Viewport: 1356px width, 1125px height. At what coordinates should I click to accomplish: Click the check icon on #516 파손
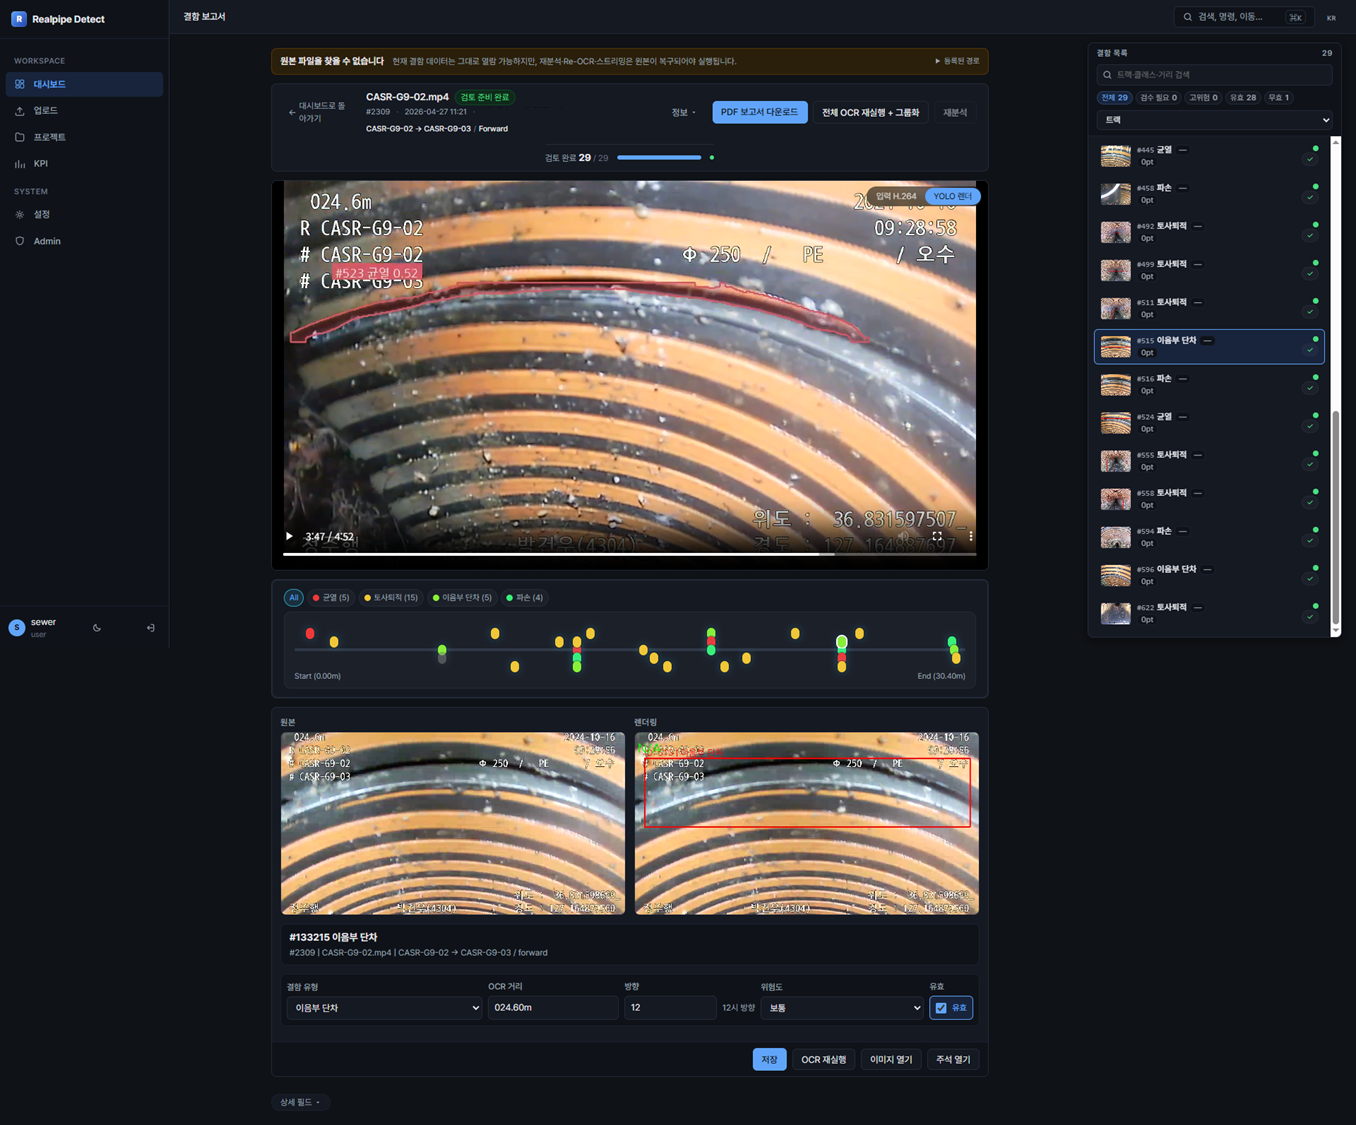(x=1310, y=388)
